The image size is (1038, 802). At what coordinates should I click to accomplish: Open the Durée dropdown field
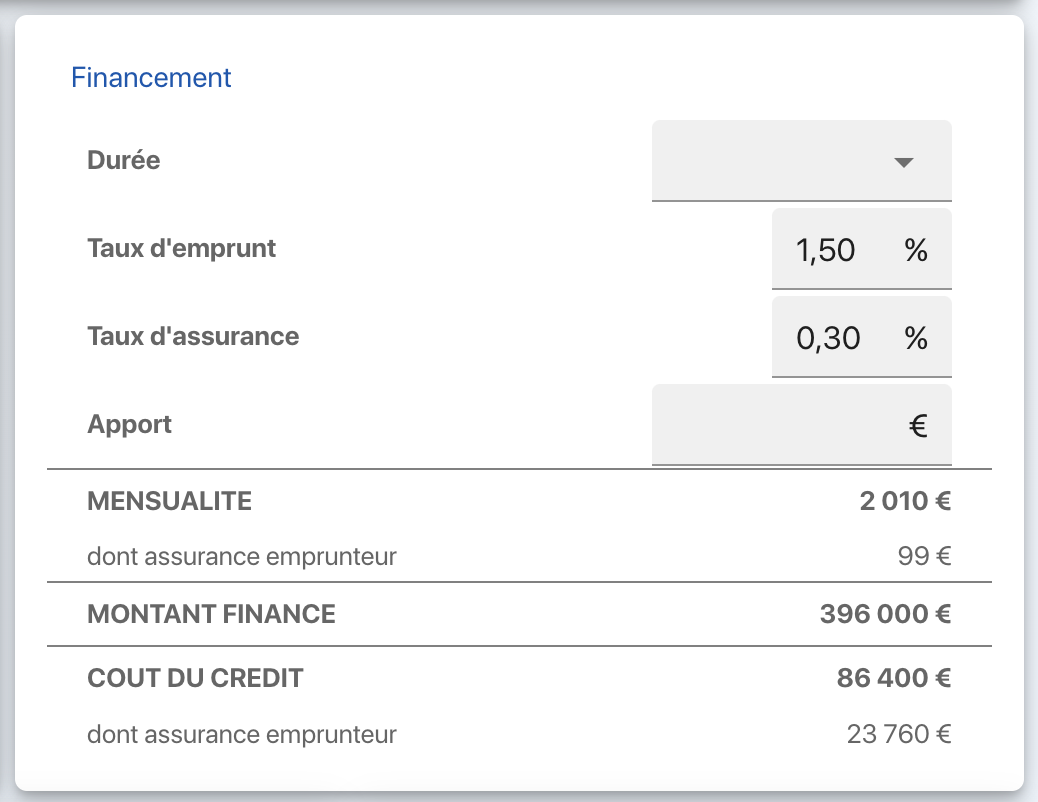point(780,161)
